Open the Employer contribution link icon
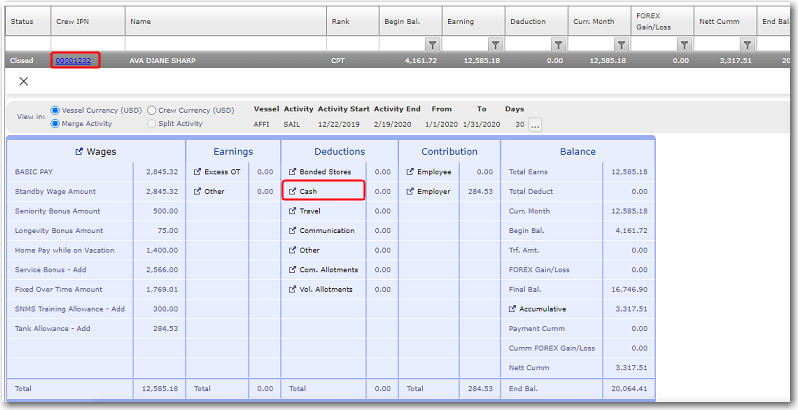Viewport: 798px width, 410px height. [x=410, y=191]
